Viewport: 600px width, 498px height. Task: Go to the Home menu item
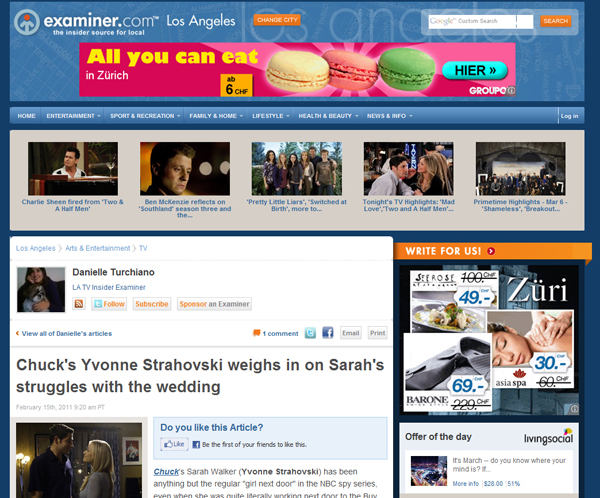click(x=26, y=116)
